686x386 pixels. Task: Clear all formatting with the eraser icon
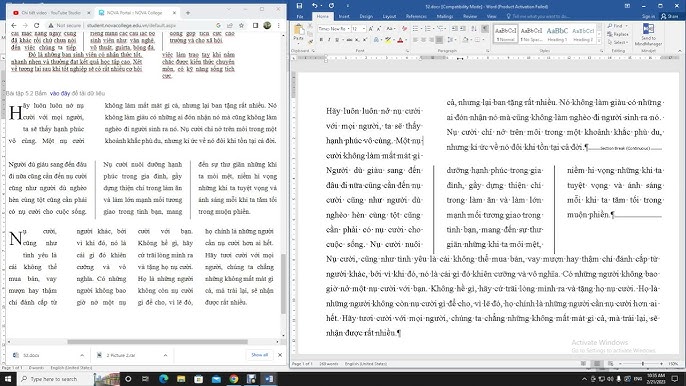404,28
